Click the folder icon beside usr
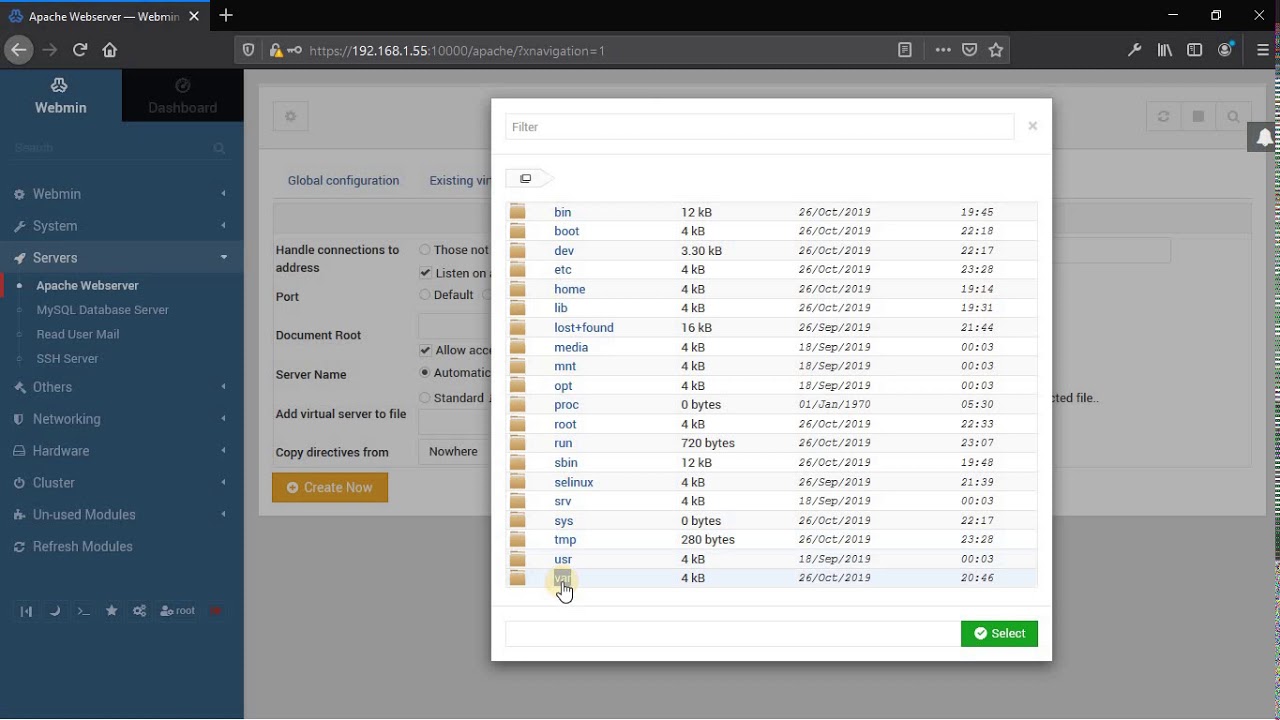The height and width of the screenshot is (720, 1280). [517, 559]
